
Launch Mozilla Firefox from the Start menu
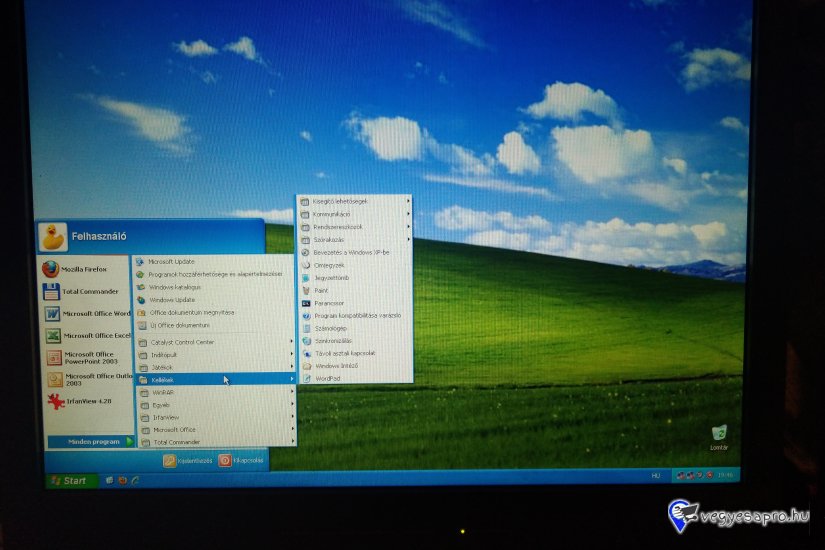[x=84, y=269]
